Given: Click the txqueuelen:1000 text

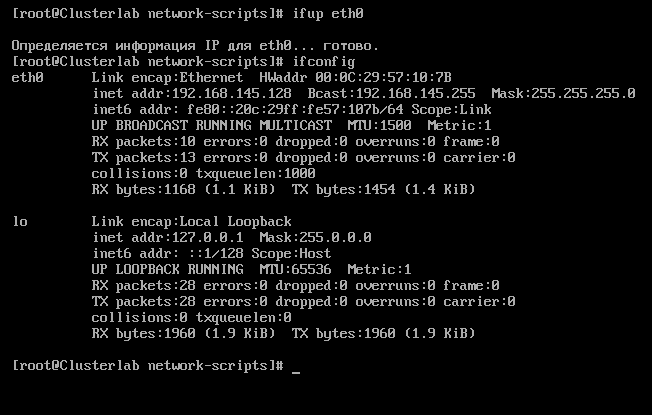Looking at the screenshot, I should click(x=256, y=173).
